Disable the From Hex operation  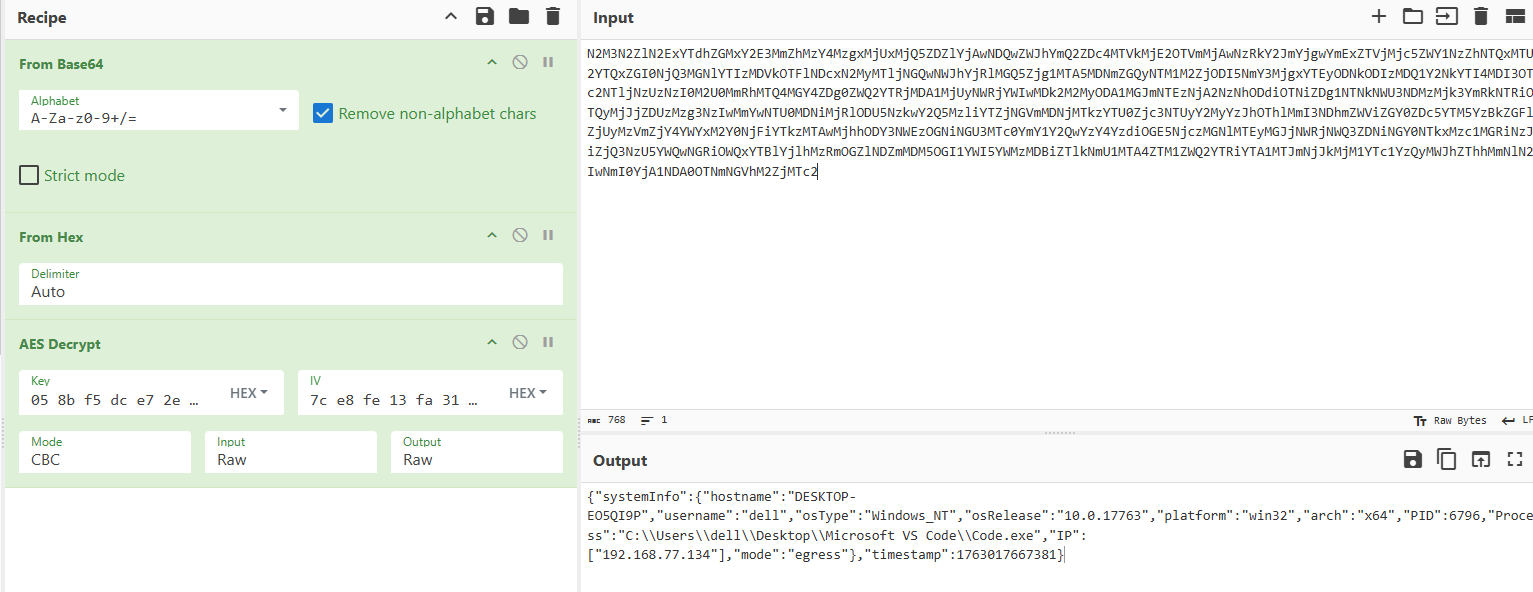point(519,235)
